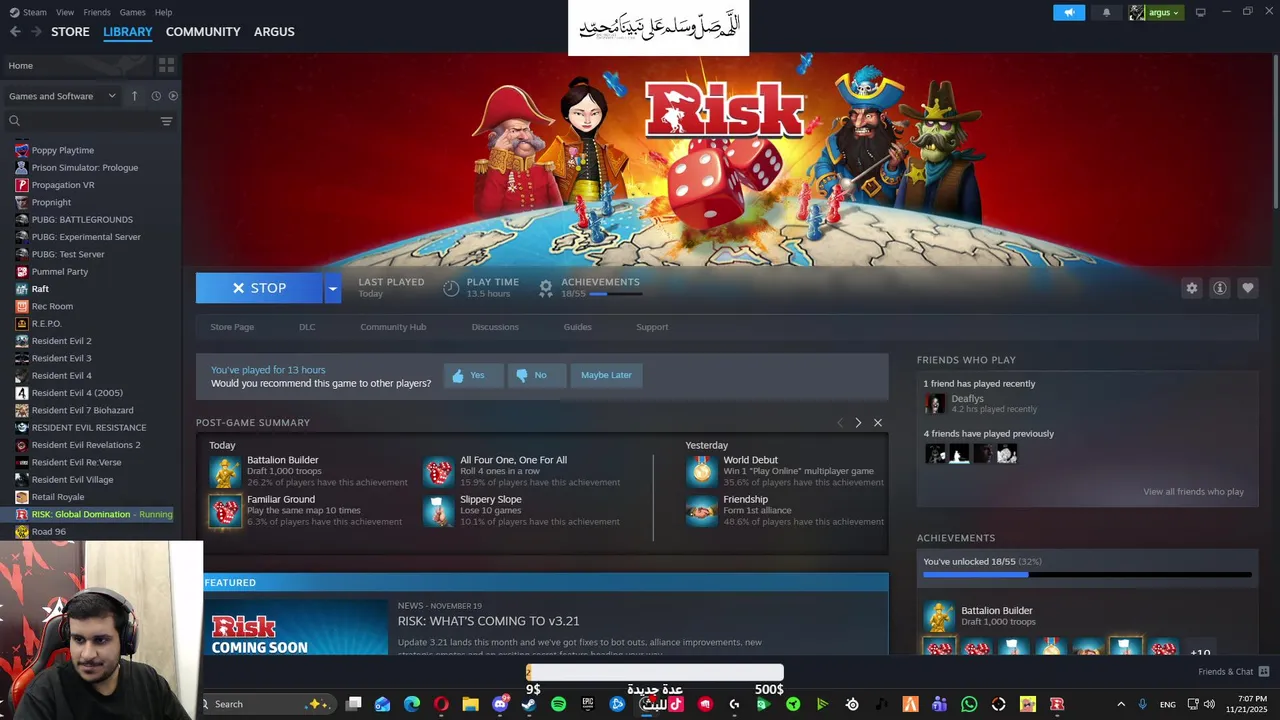Open the Friends menu
The width and height of the screenshot is (1280, 720).
97,12
